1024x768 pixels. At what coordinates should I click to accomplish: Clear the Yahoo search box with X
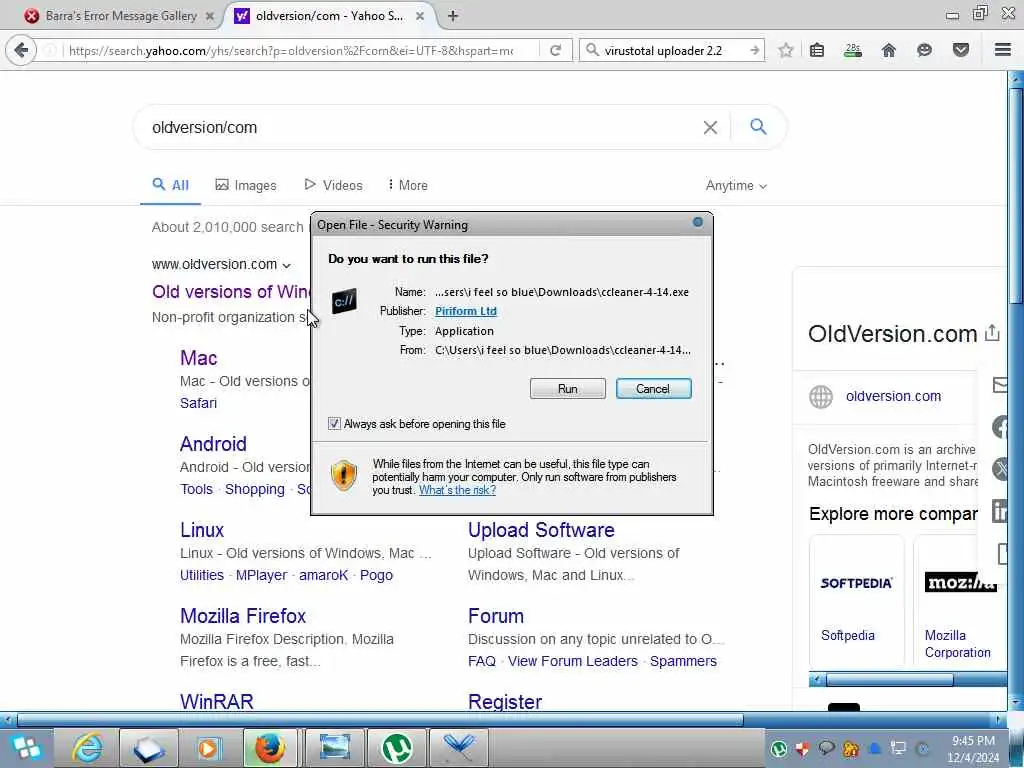tap(710, 127)
